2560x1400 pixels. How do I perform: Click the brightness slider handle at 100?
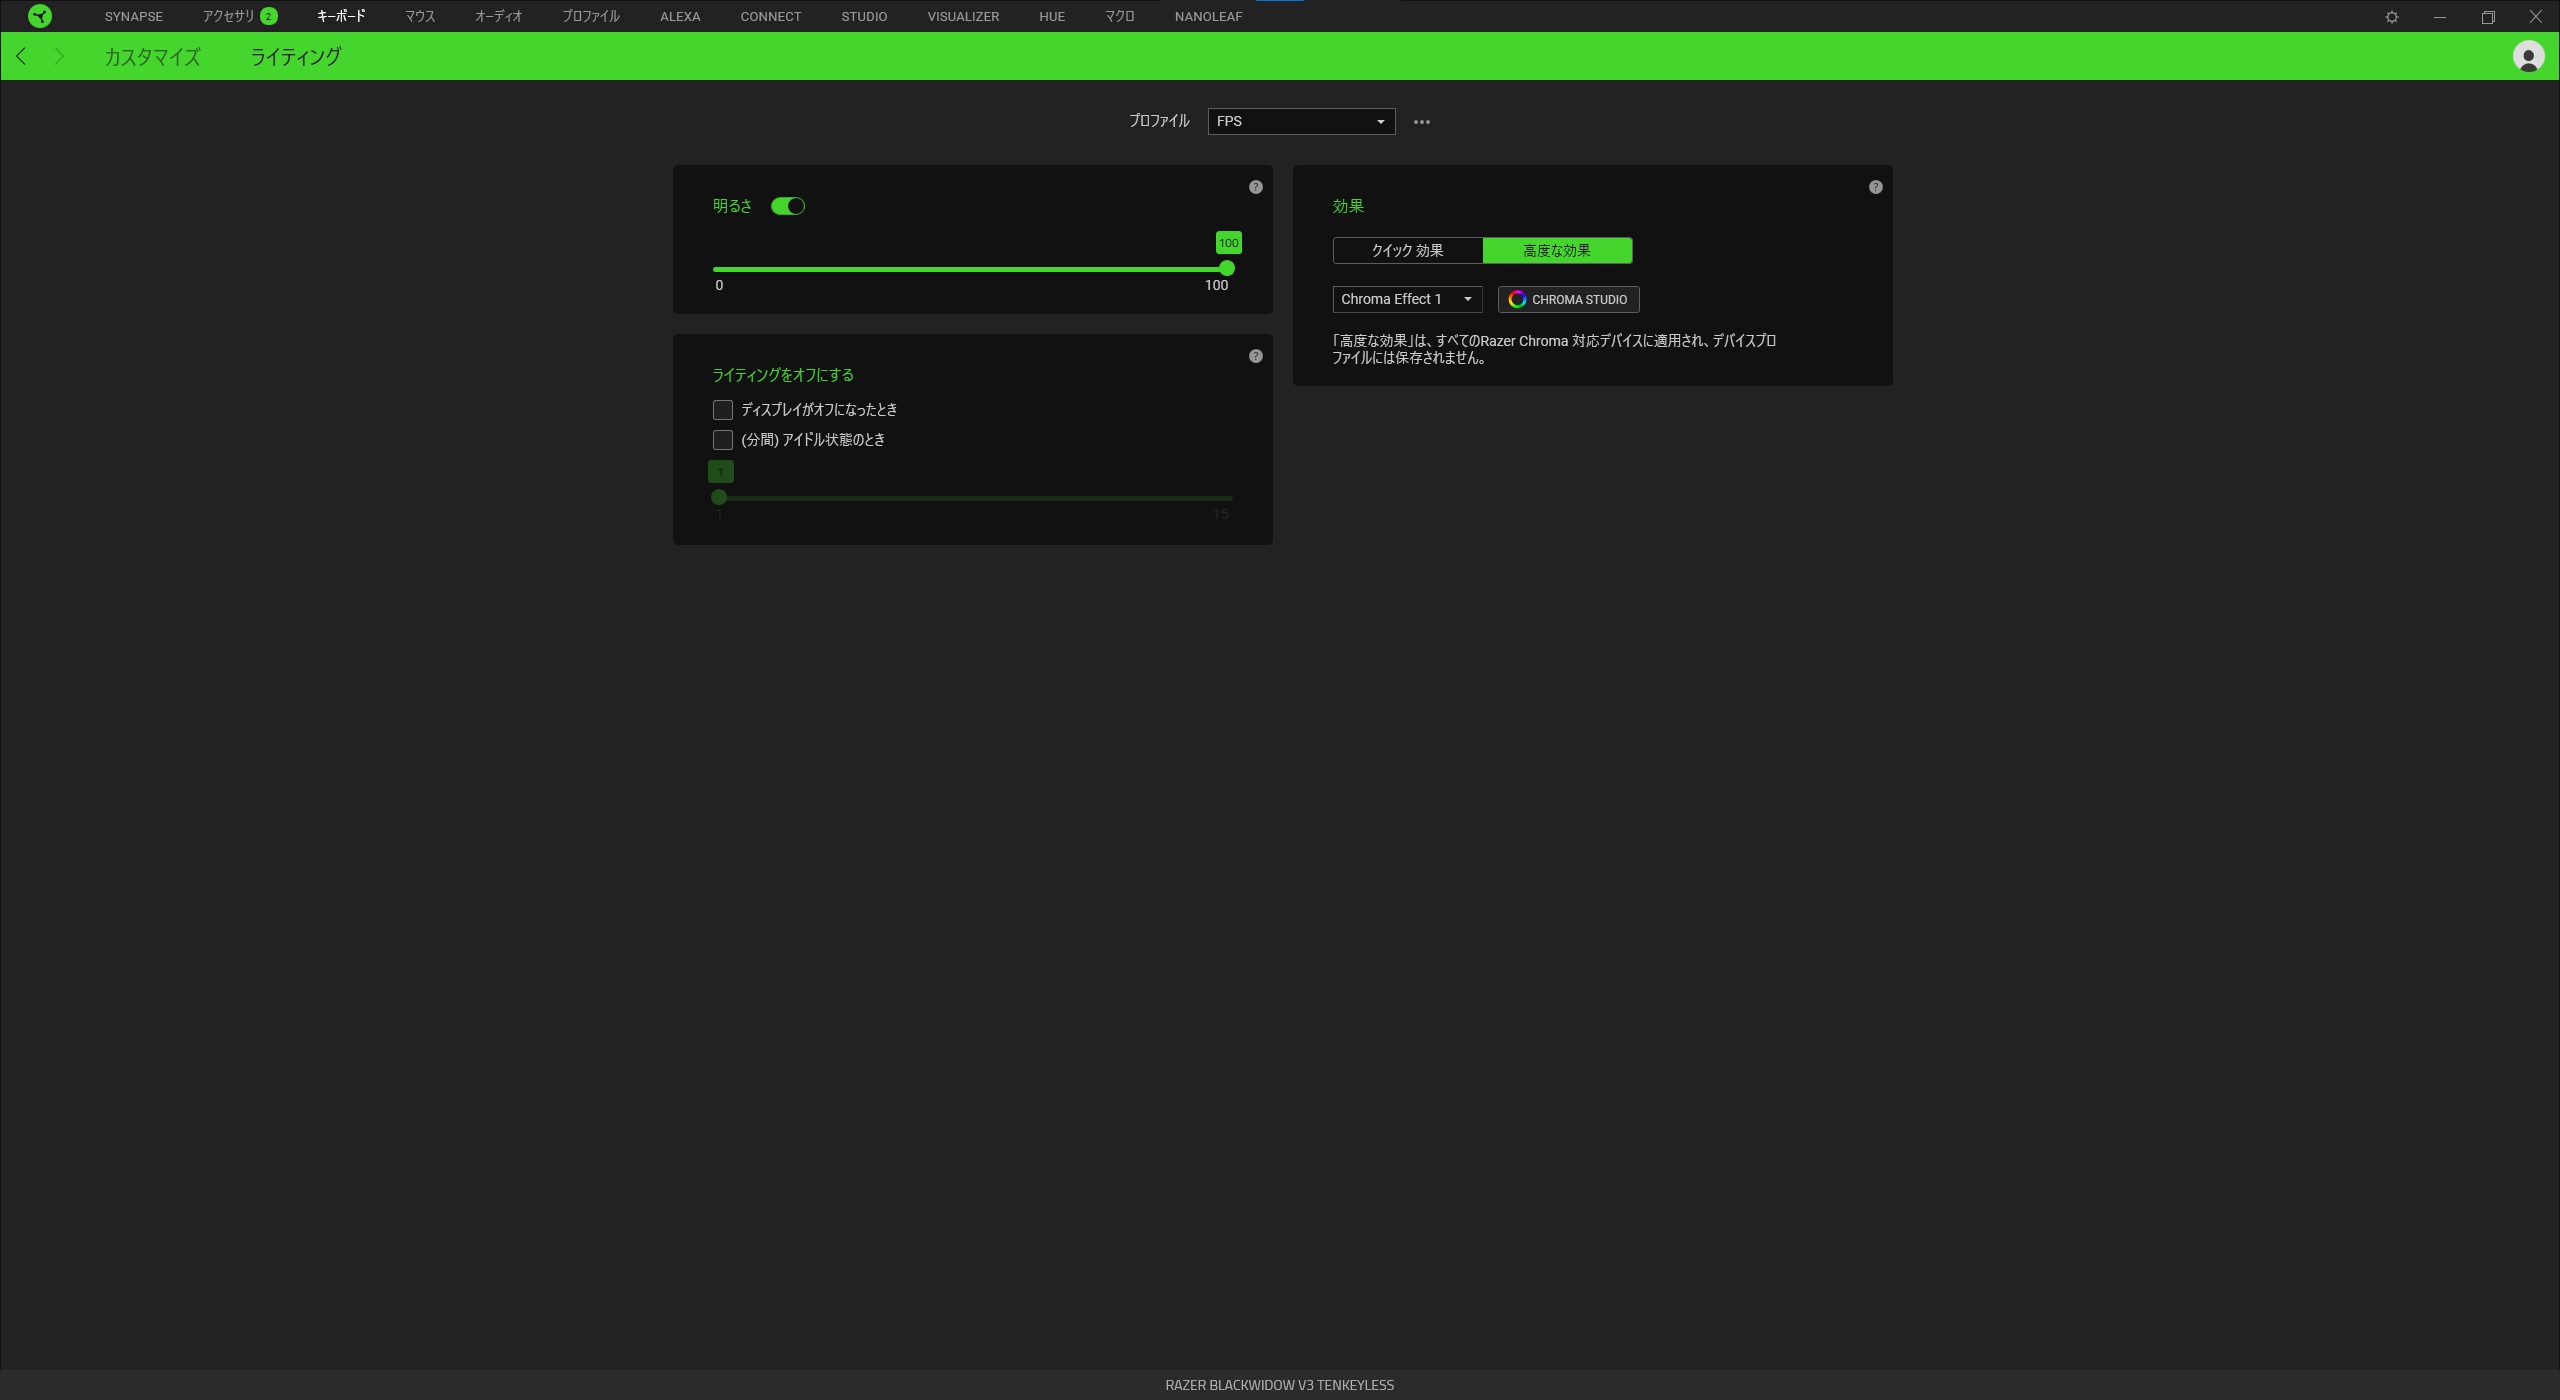point(1227,269)
